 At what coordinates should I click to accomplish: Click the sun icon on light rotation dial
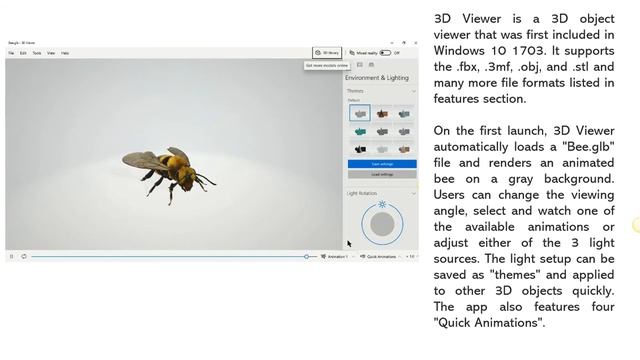(382, 204)
